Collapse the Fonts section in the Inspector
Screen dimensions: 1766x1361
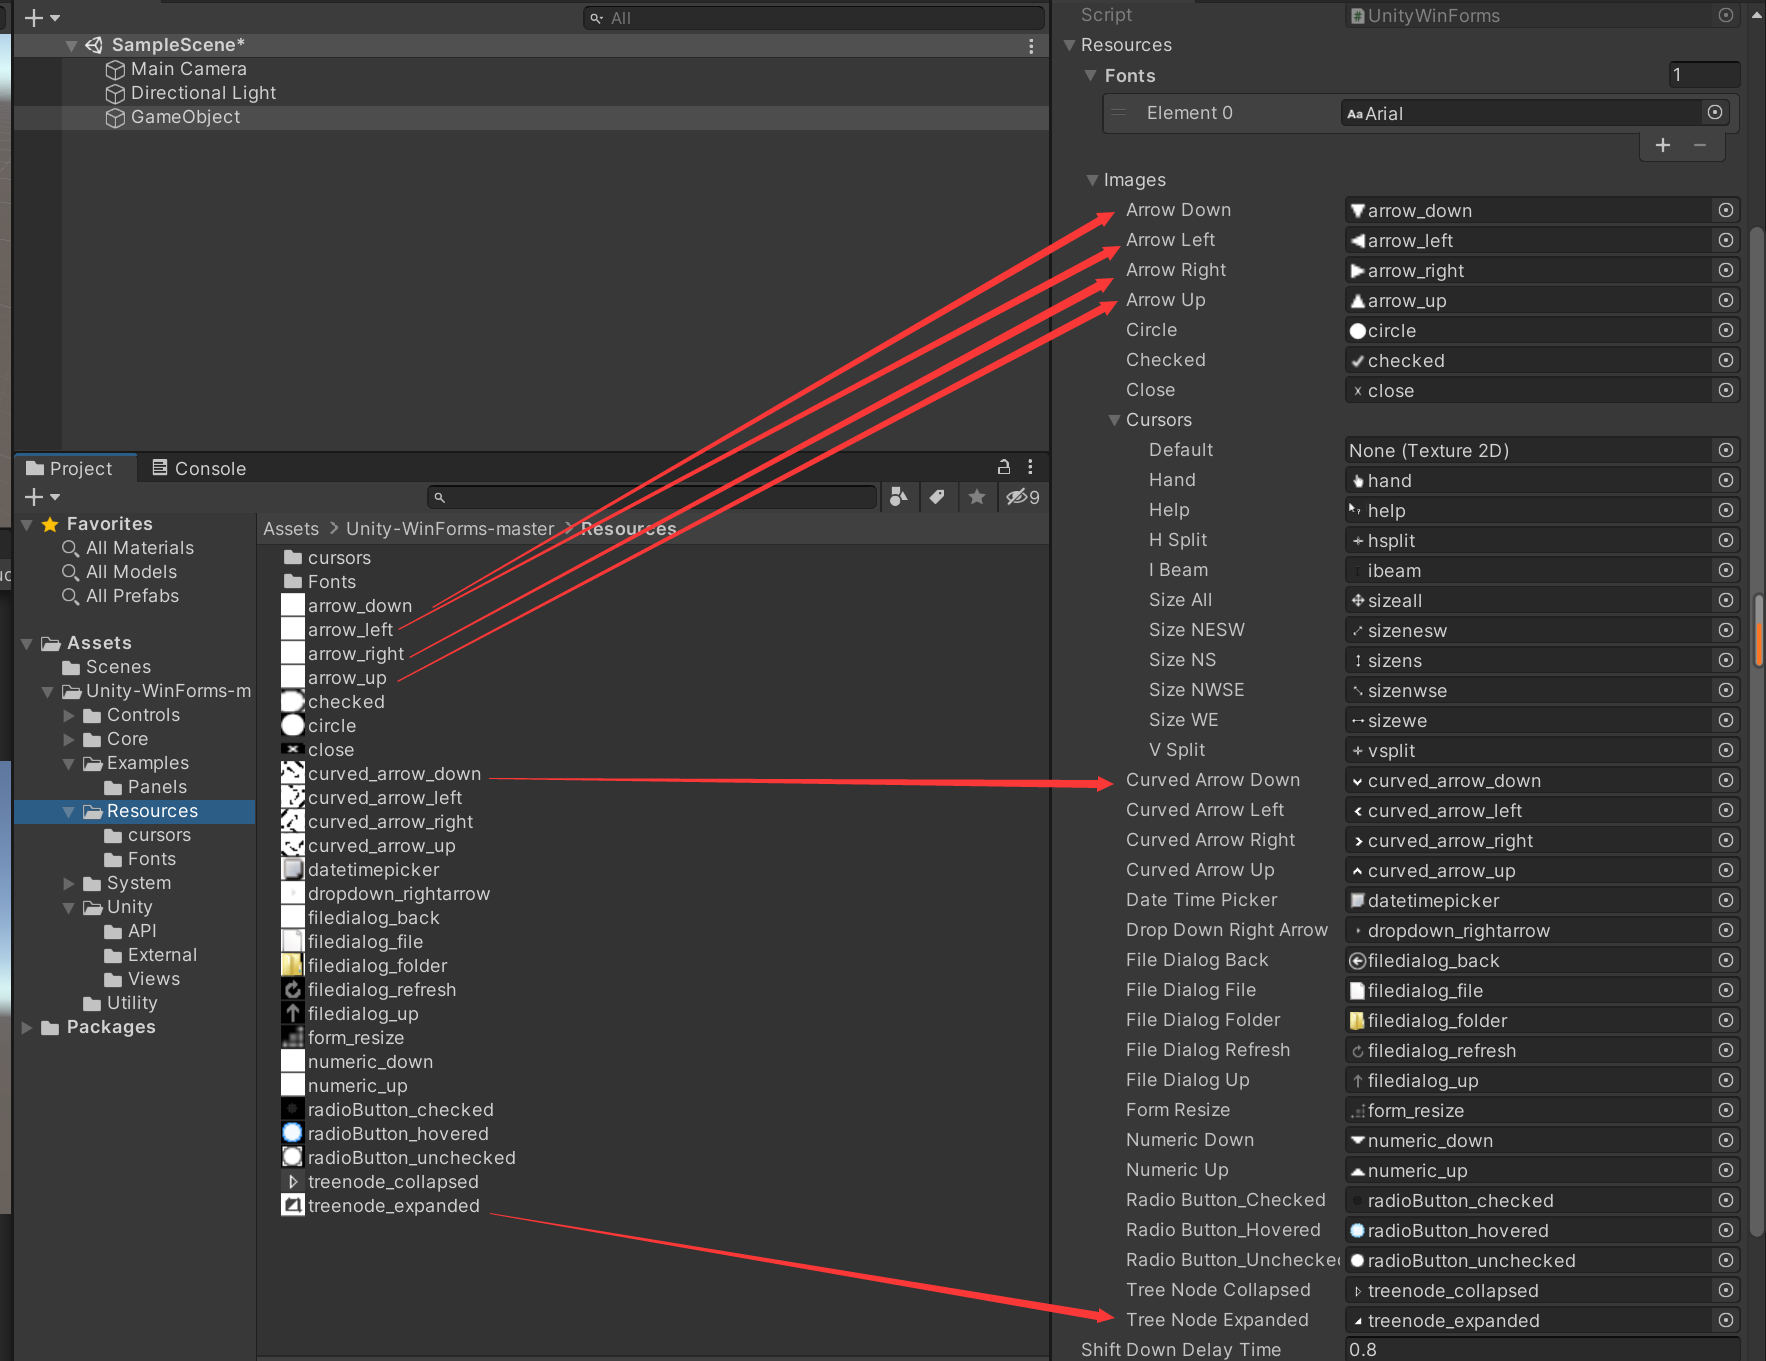tap(1091, 75)
